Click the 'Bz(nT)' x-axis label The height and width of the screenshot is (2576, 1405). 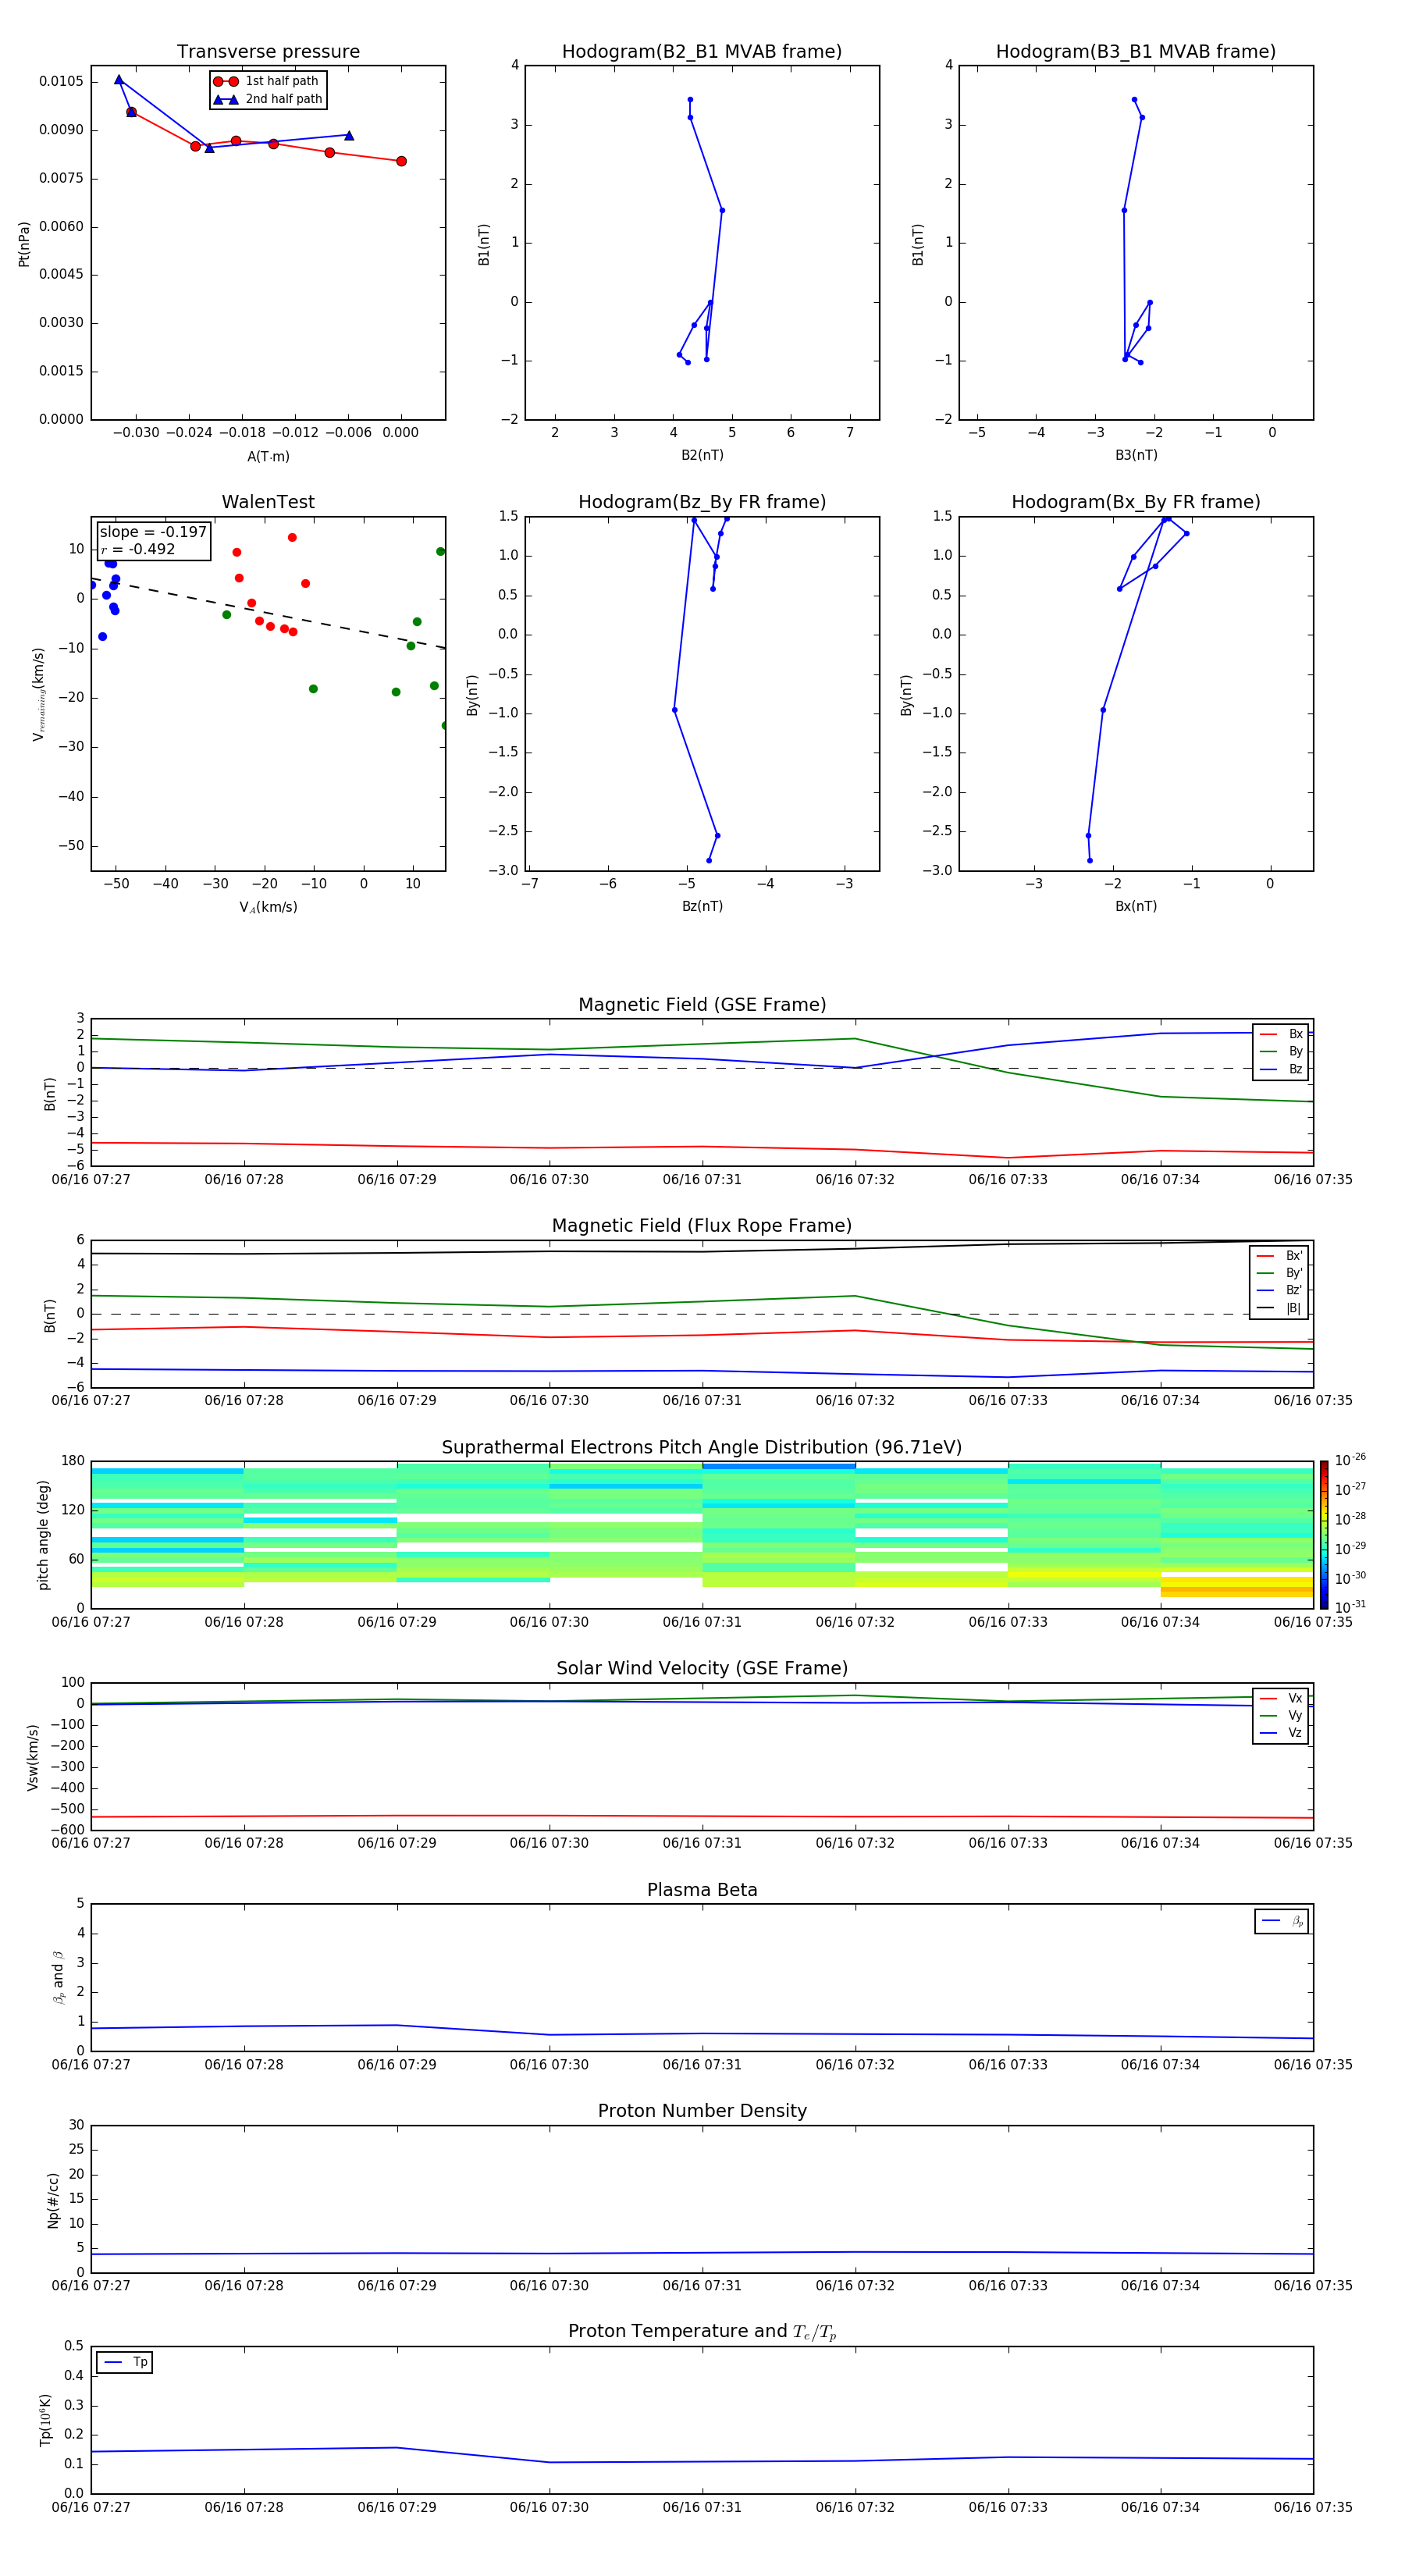702,906
